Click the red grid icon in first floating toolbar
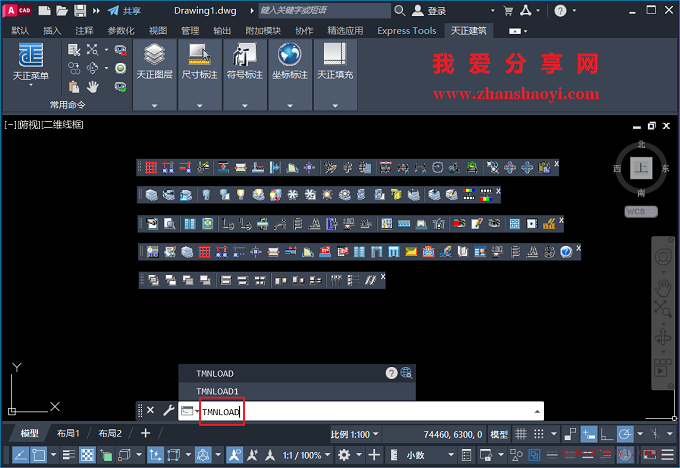This screenshot has height=468, width=680. [x=151, y=167]
